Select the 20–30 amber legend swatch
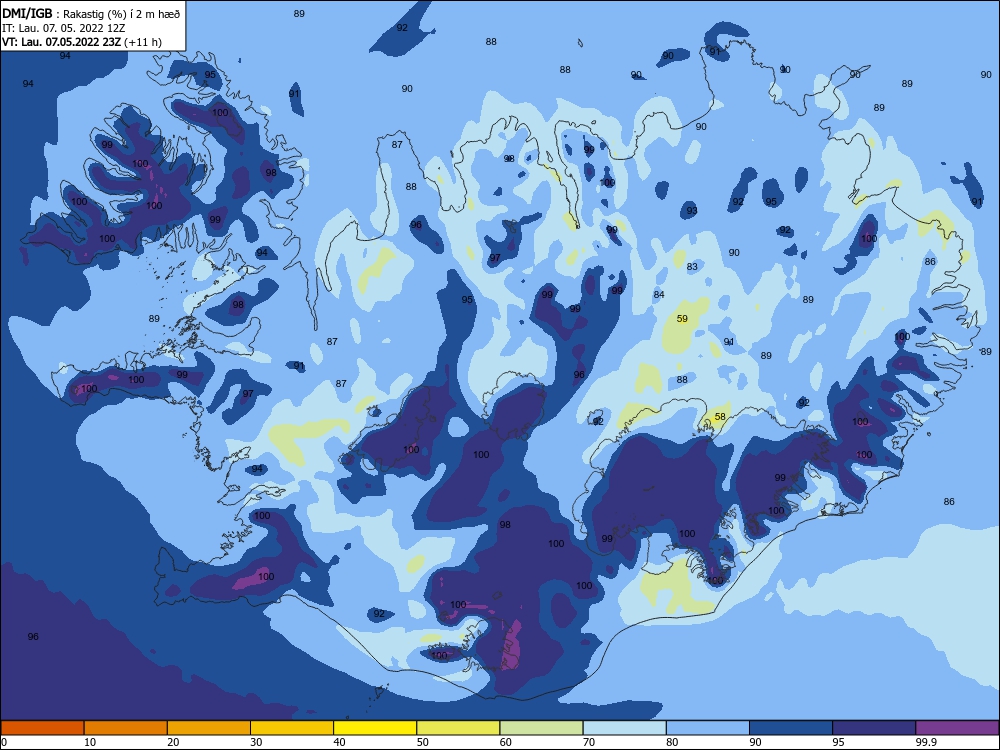Viewport: 1000px width, 750px height. point(209,728)
